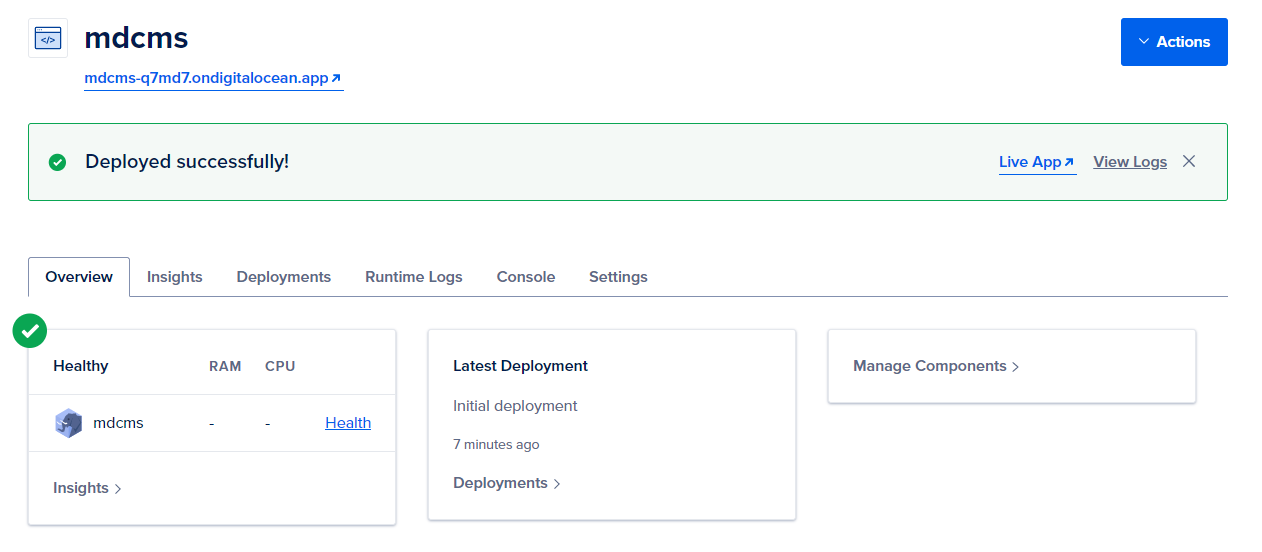Click the mdcms component cube icon
This screenshot has width=1262, height=552.
[x=68, y=423]
